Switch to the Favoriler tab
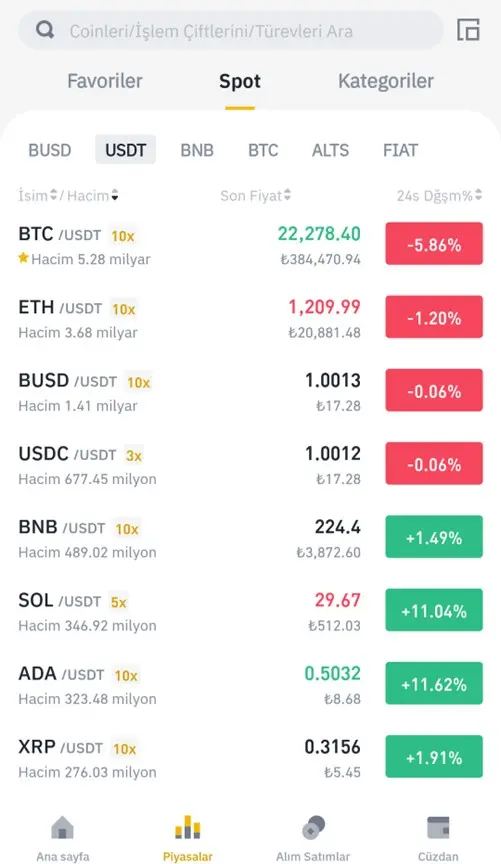 105,81
